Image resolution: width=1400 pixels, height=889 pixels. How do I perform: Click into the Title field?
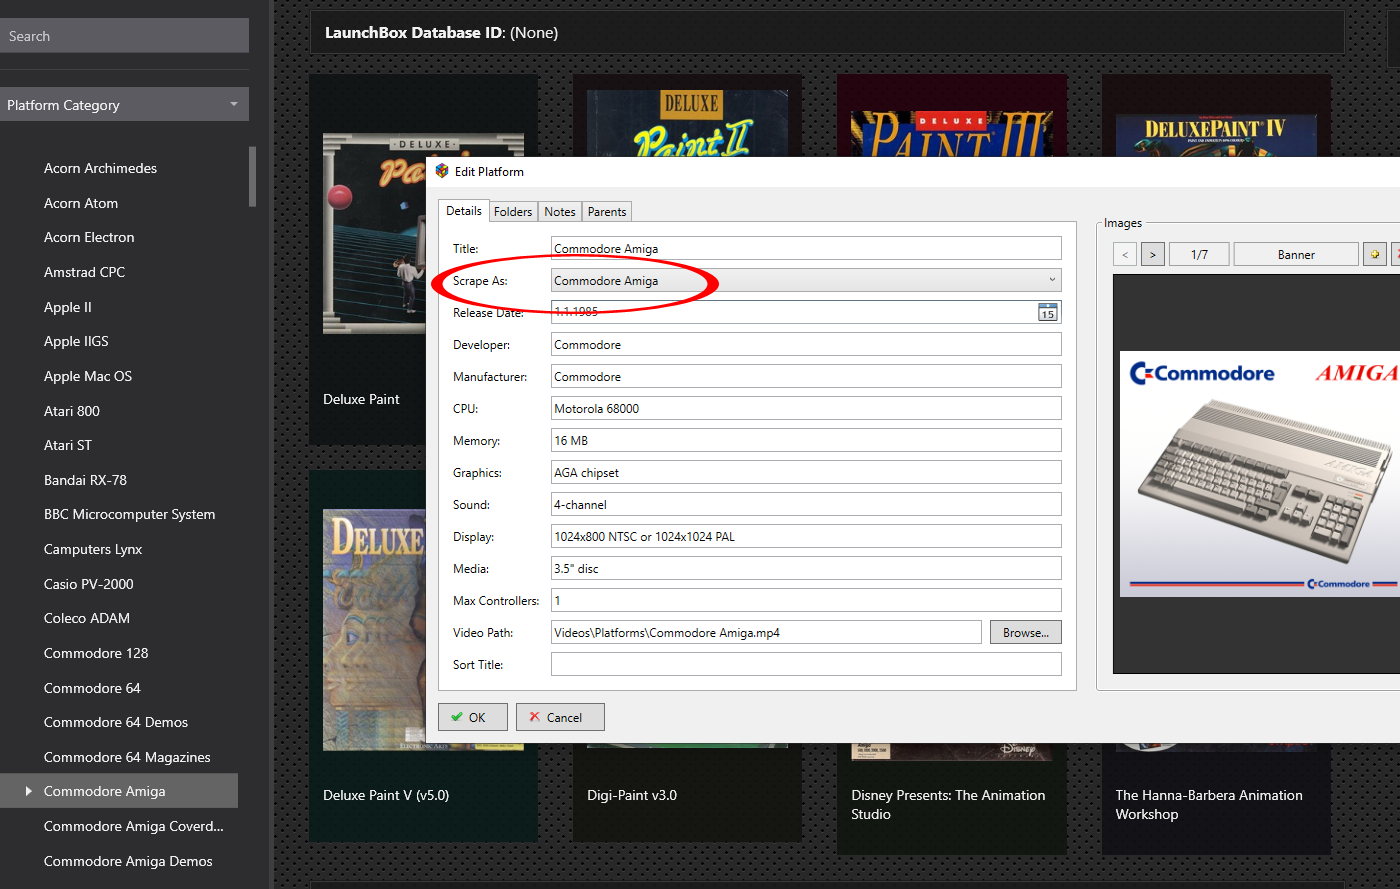coord(806,248)
